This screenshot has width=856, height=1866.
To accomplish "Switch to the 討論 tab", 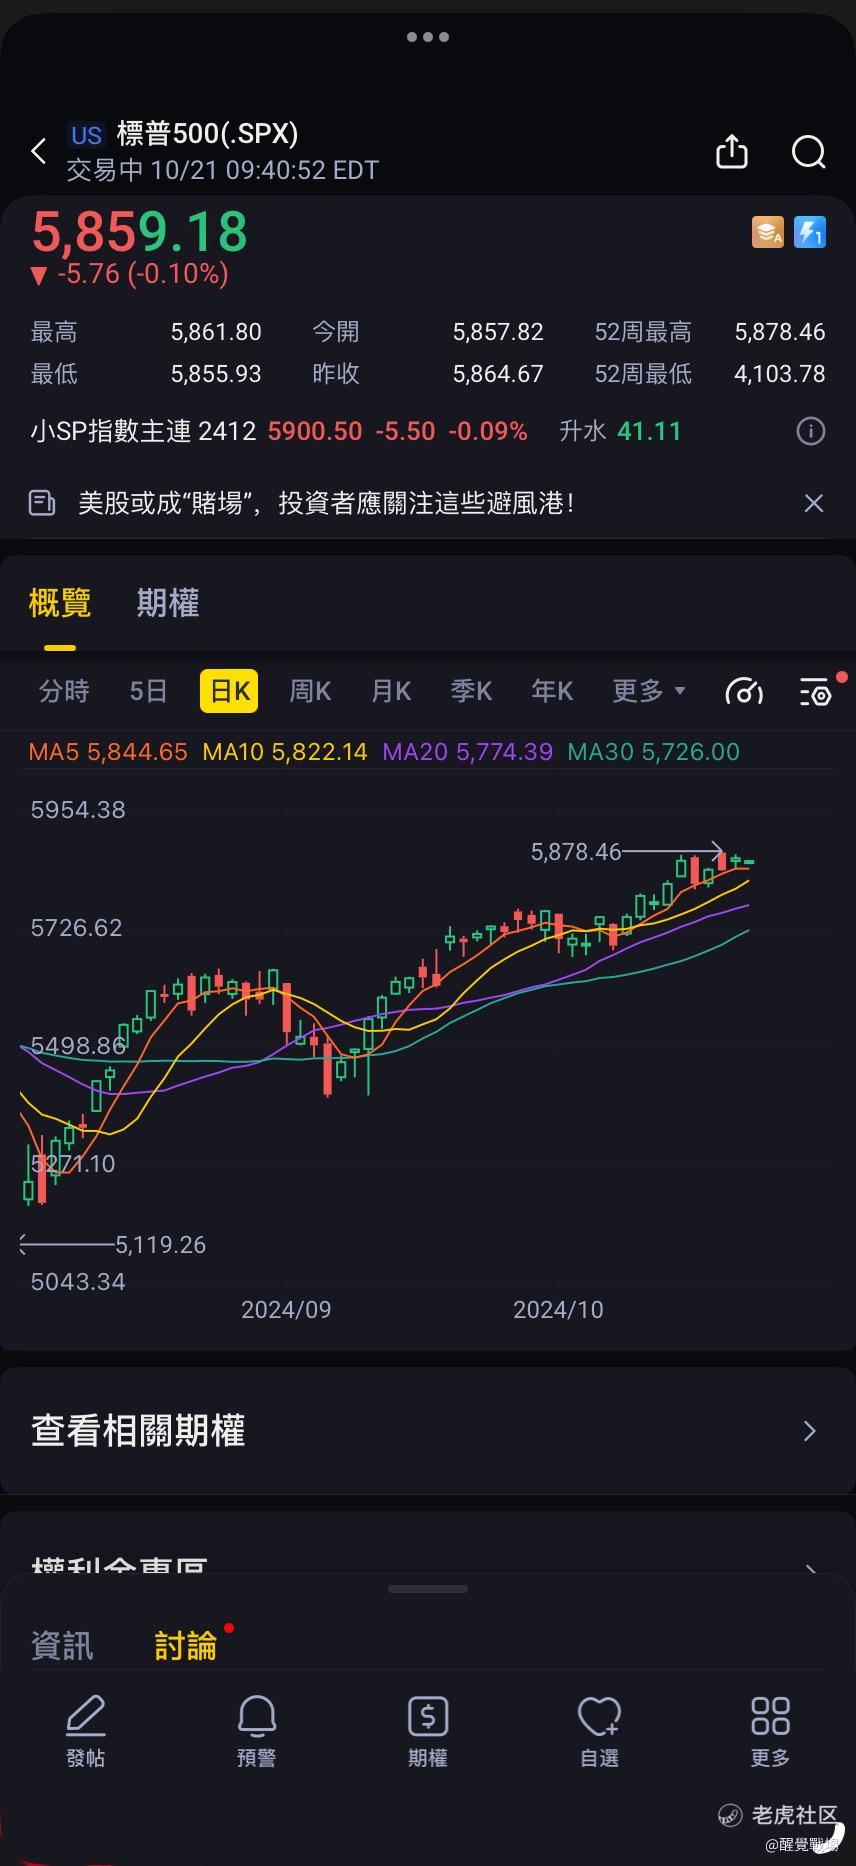I will click(x=186, y=1646).
